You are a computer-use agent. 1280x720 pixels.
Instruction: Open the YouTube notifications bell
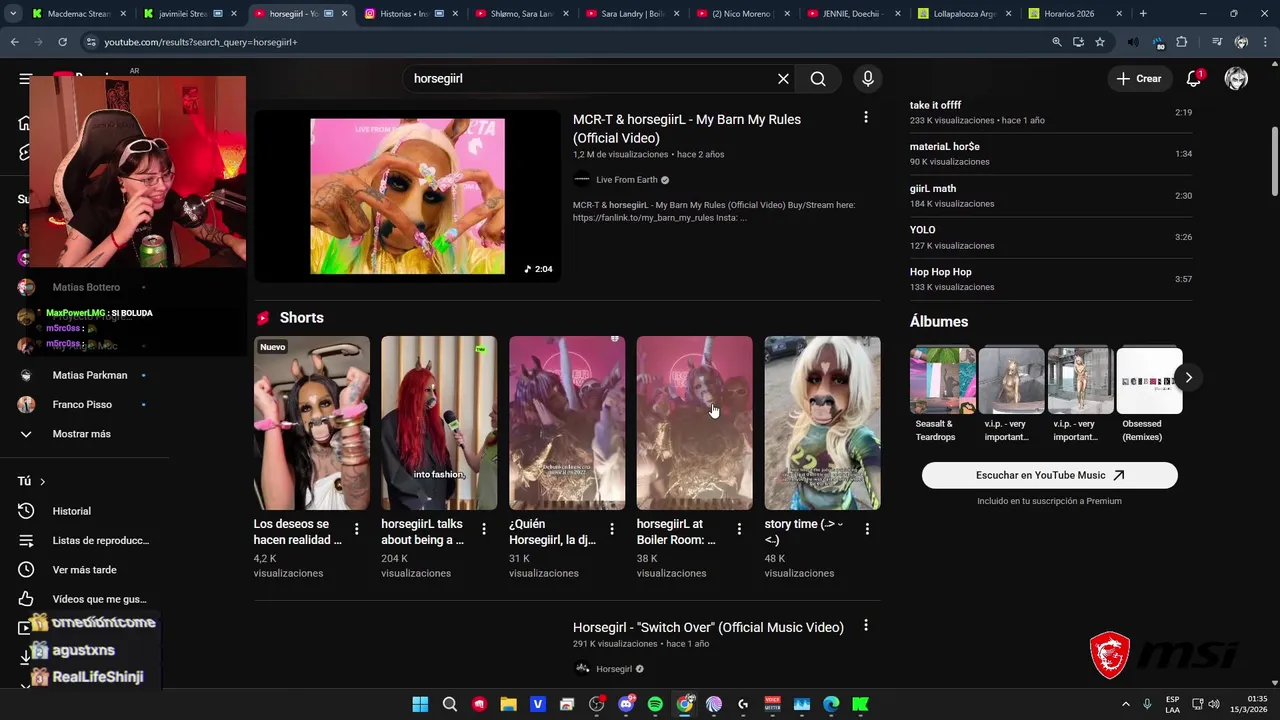[1194, 79]
